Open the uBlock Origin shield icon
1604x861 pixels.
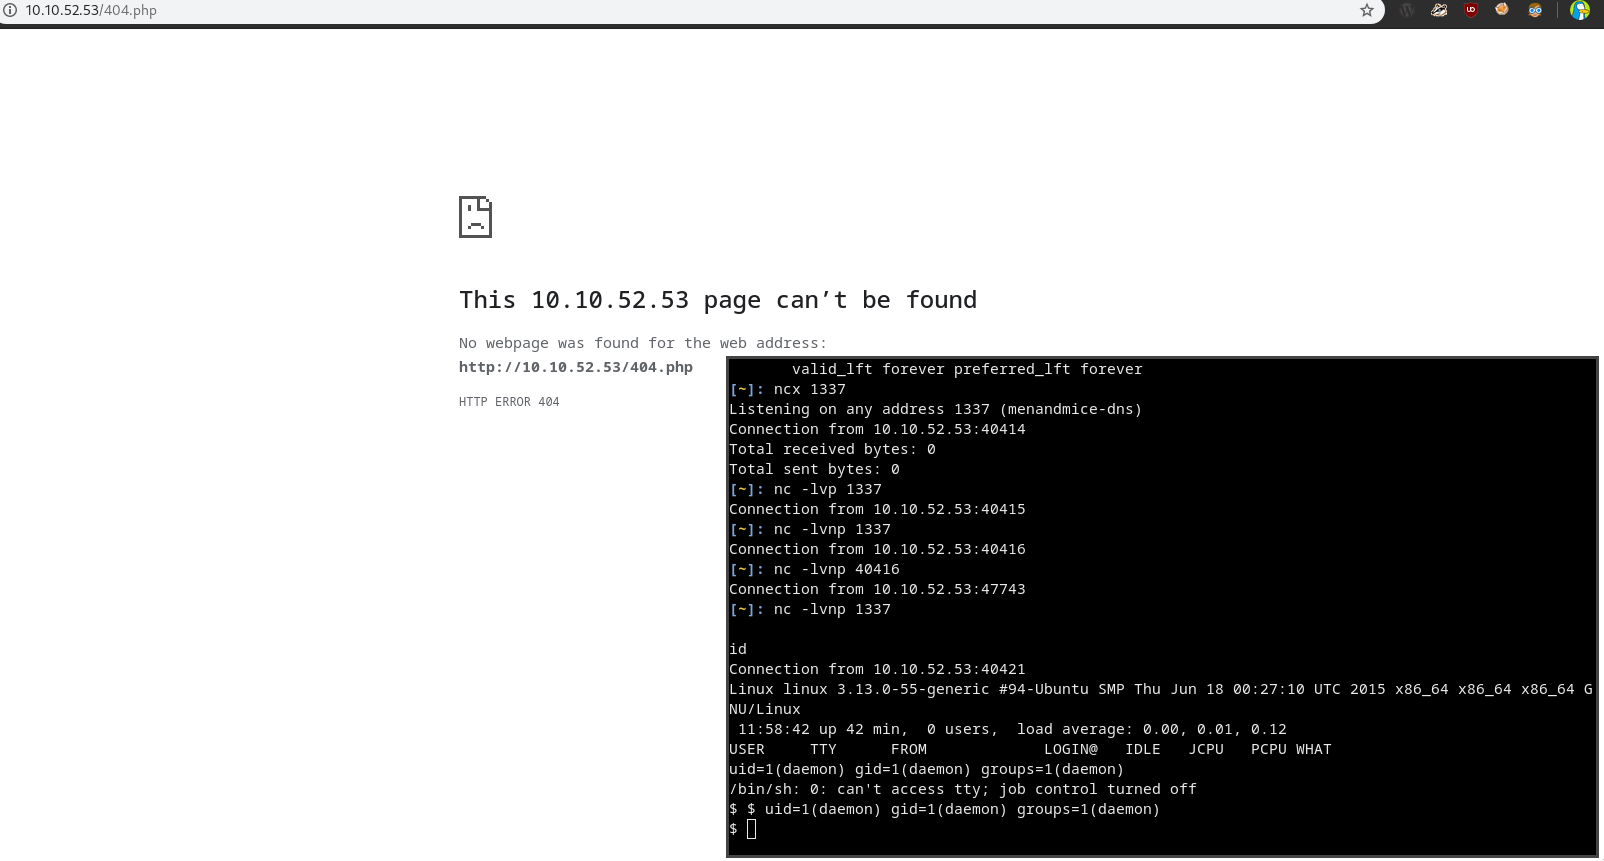click(1471, 10)
